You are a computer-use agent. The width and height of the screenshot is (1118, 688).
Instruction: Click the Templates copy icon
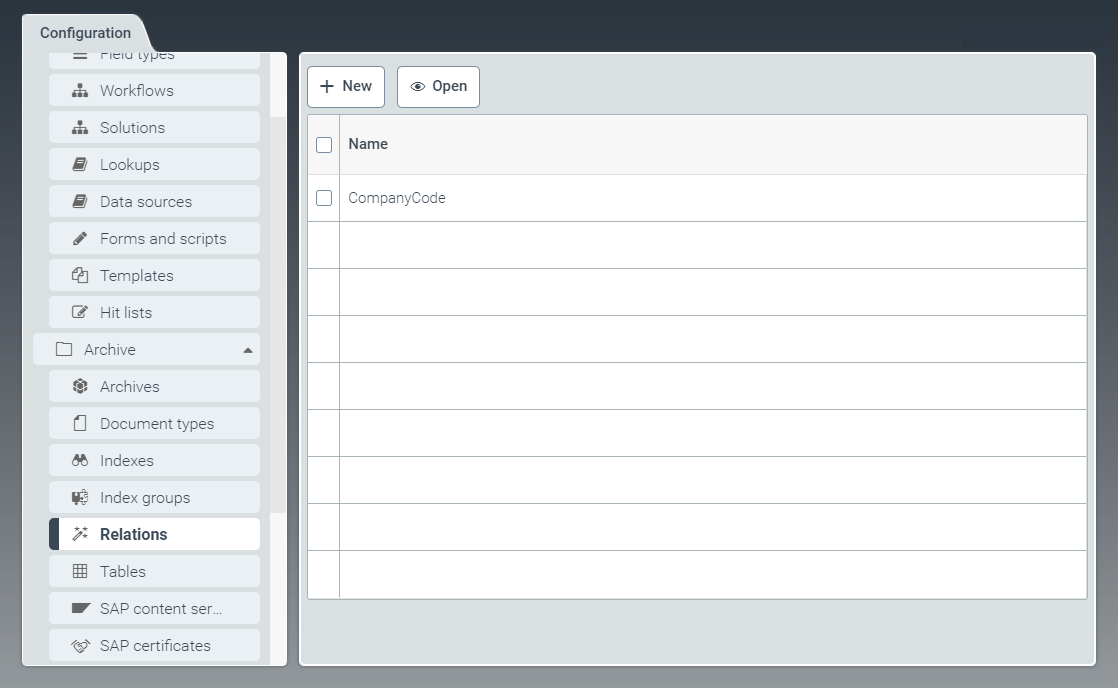coord(80,276)
